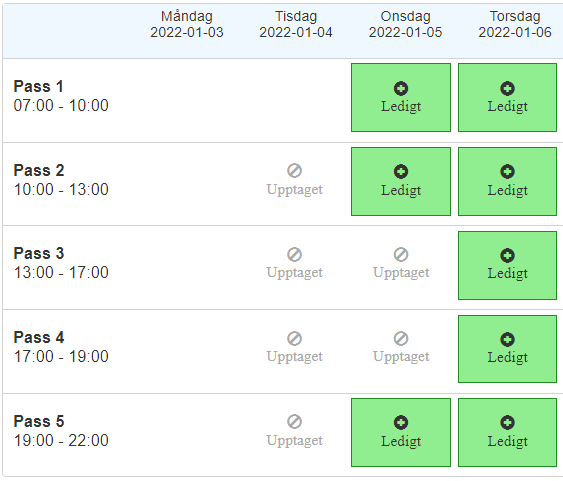Click the Pass 5 19:00 - 22:00 row label

point(61,431)
